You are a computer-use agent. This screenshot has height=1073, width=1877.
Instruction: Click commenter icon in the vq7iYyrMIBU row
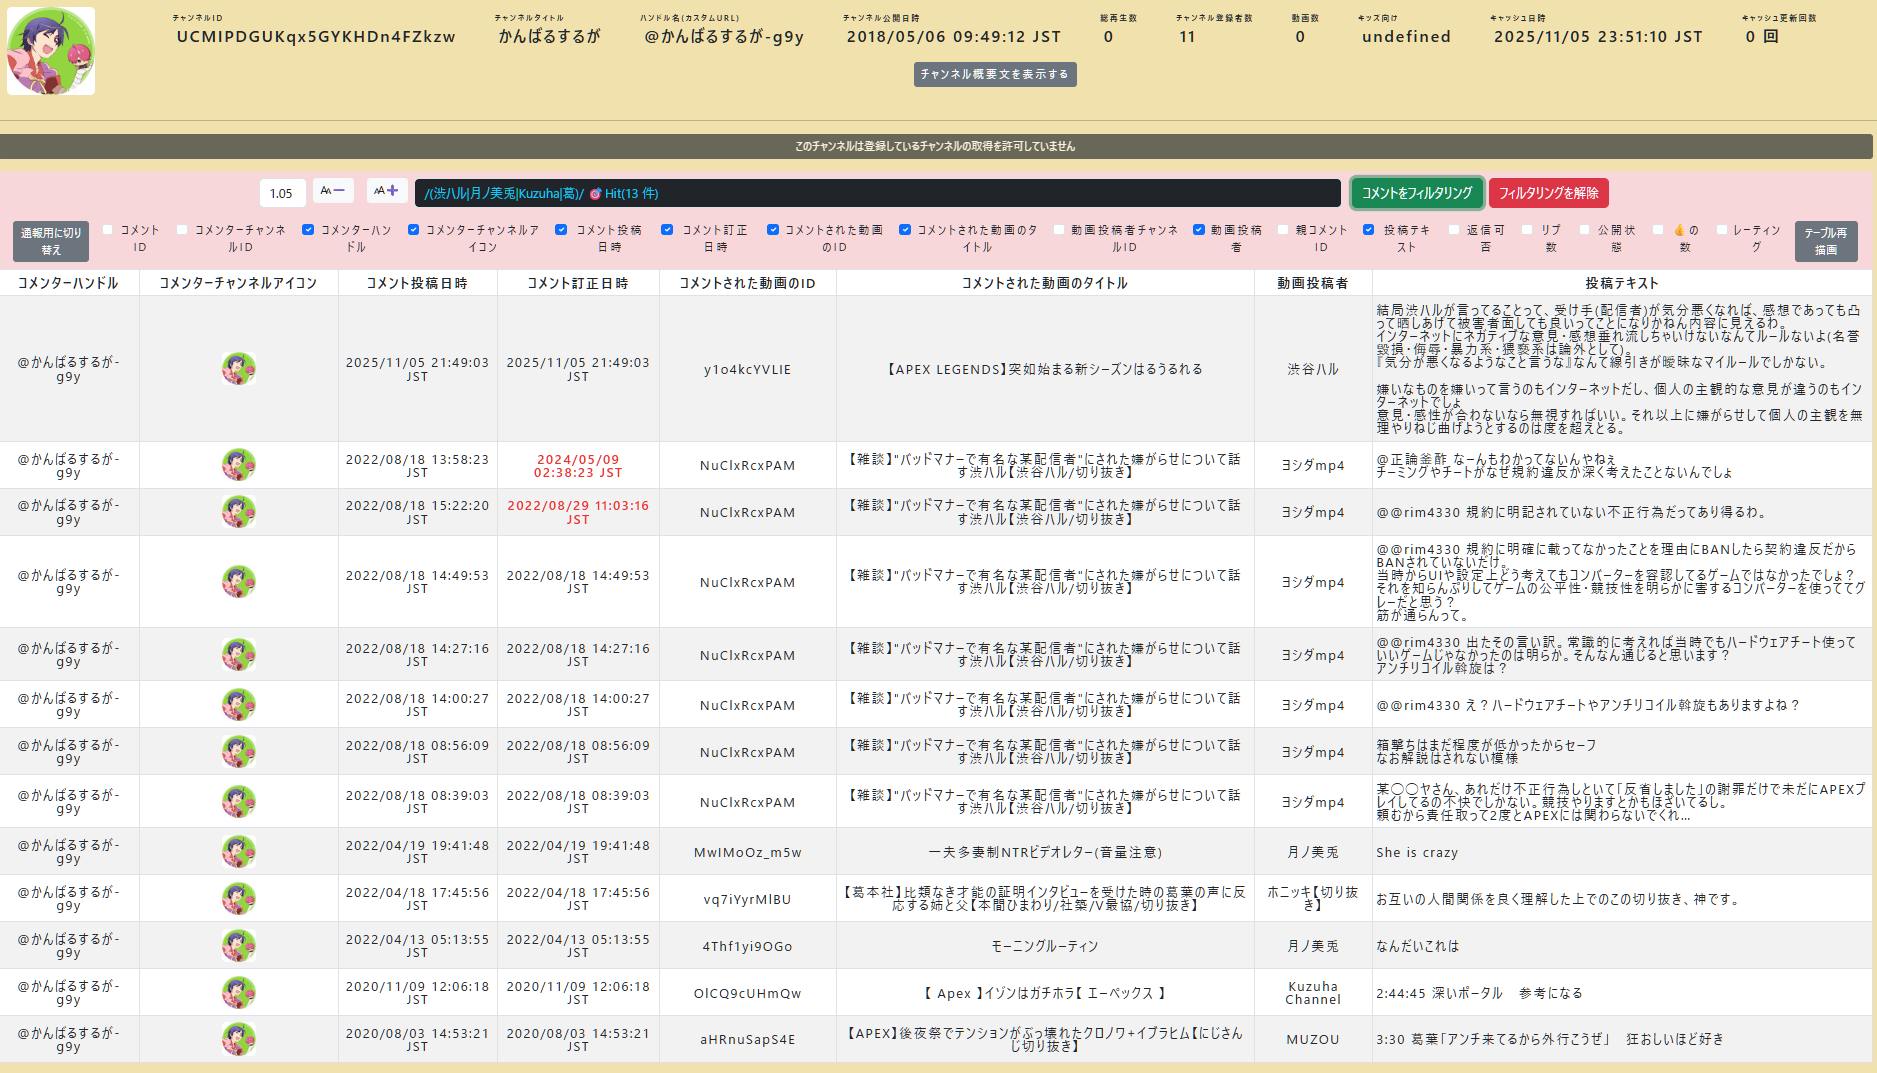click(238, 899)
